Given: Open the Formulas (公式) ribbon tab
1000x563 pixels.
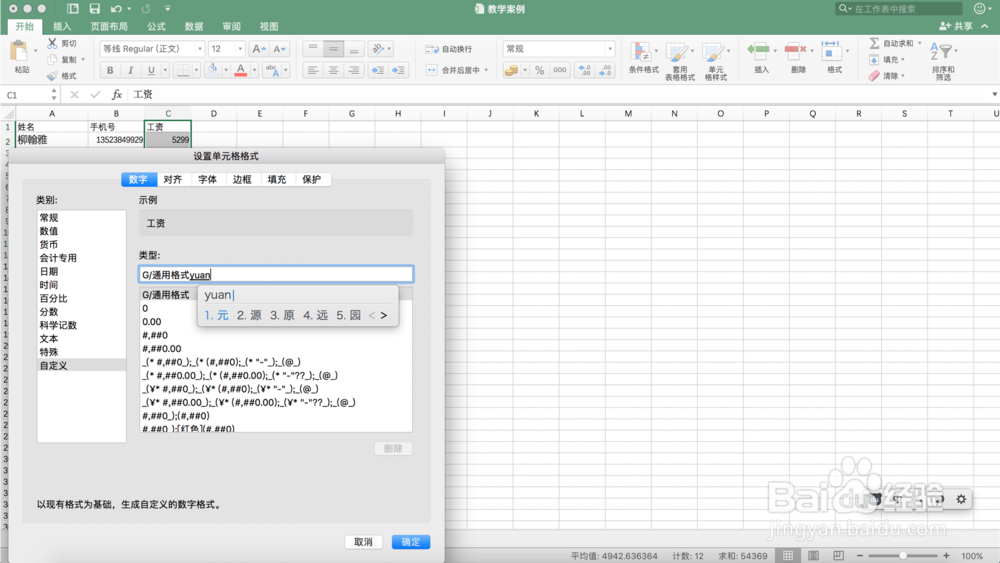Looking at the screenshot, I should click(156, 26).
